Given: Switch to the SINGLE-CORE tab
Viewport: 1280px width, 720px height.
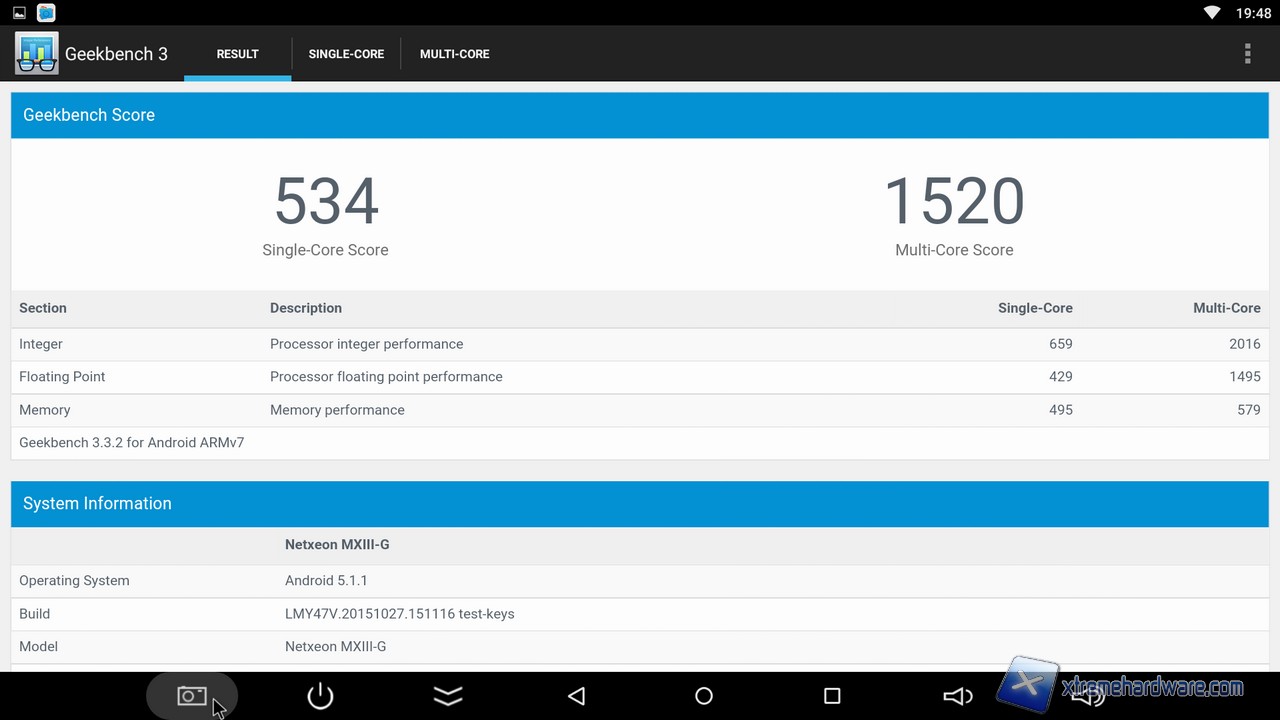Looking at the screenshot, I should click(346, 54).
